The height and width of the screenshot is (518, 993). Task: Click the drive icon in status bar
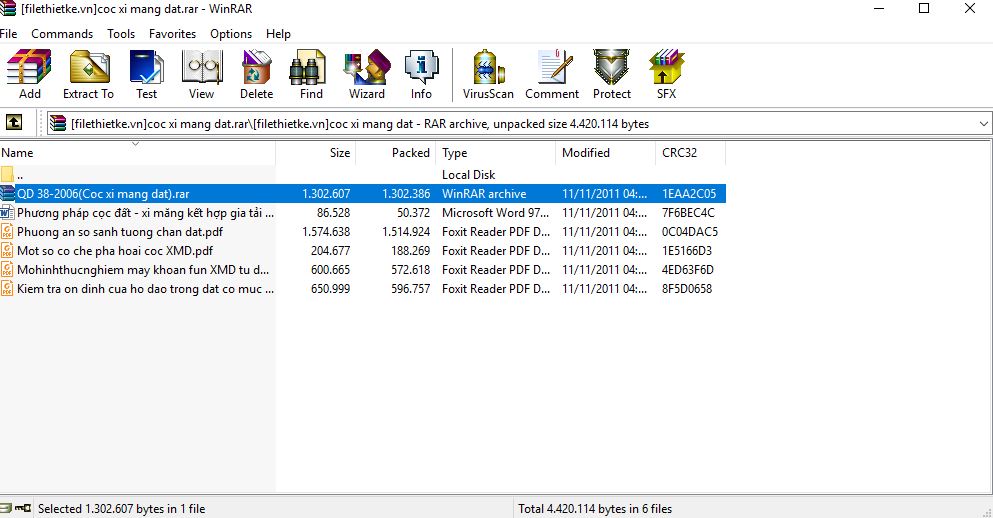tap(6, 509)
